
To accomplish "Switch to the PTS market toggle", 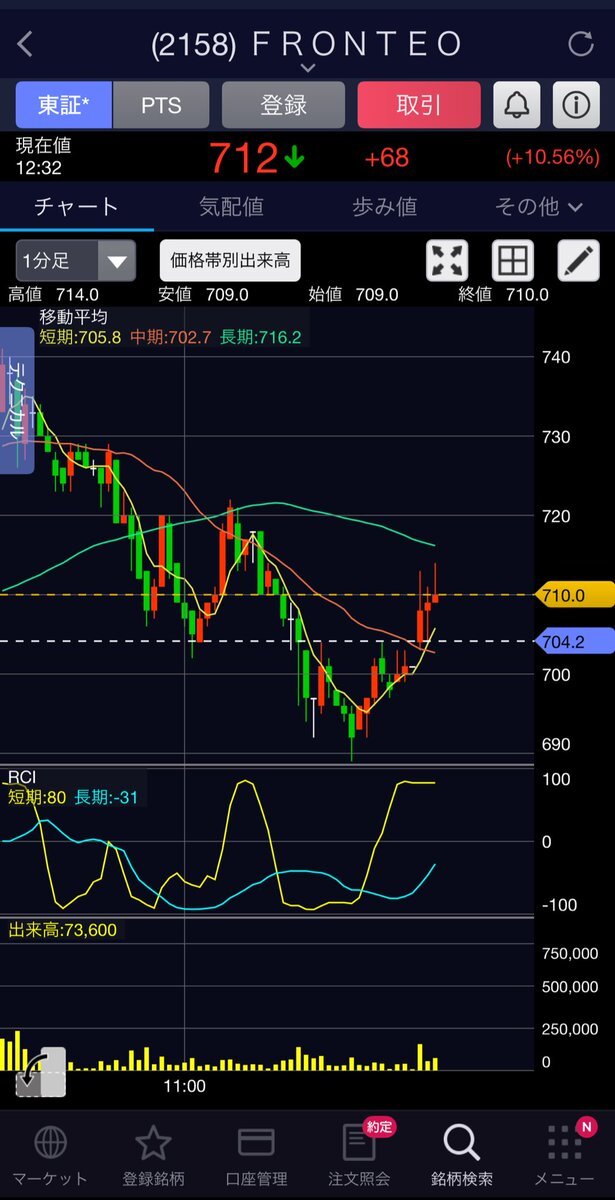I will click(161, 104).
